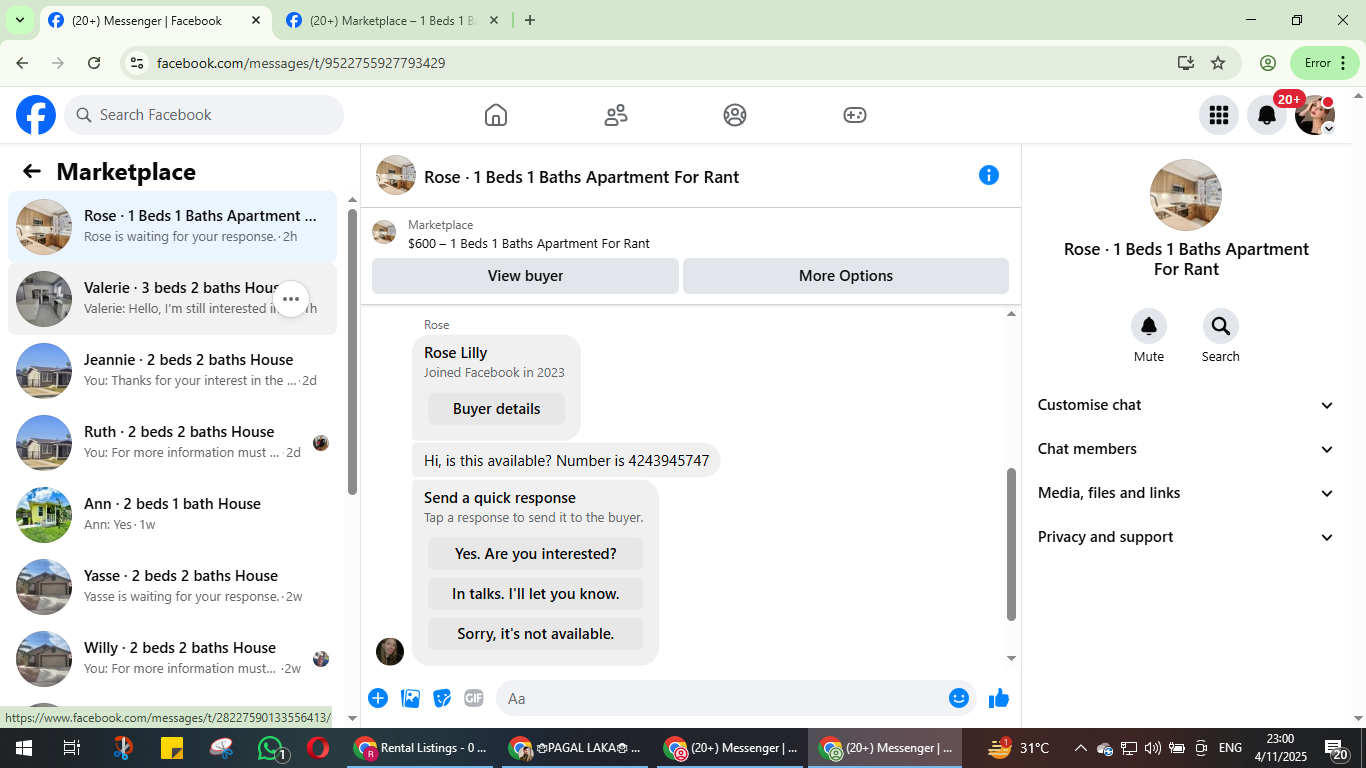Open the Friends icon in top navigation
1366x768 pixels.
616,115
